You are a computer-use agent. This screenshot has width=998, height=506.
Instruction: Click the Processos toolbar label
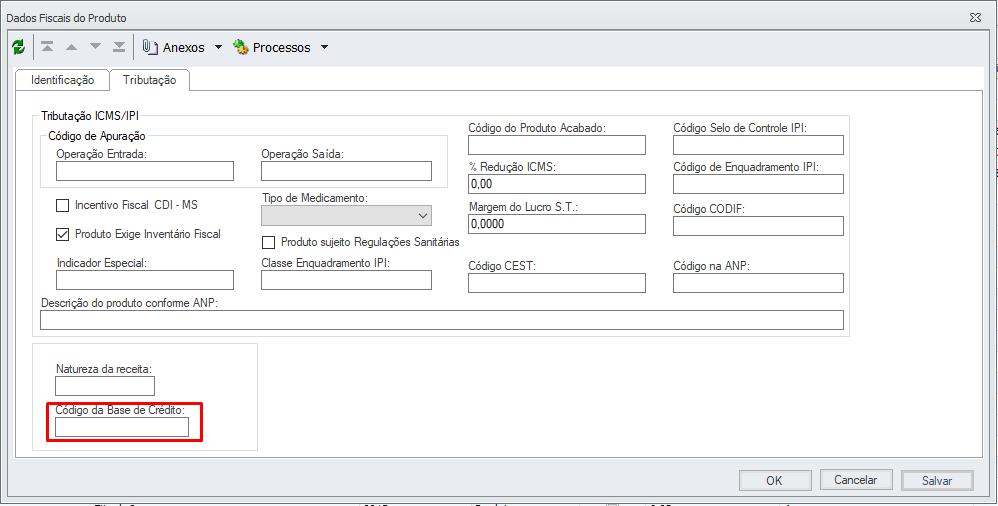pyautogui.click(x=282, y=48)
